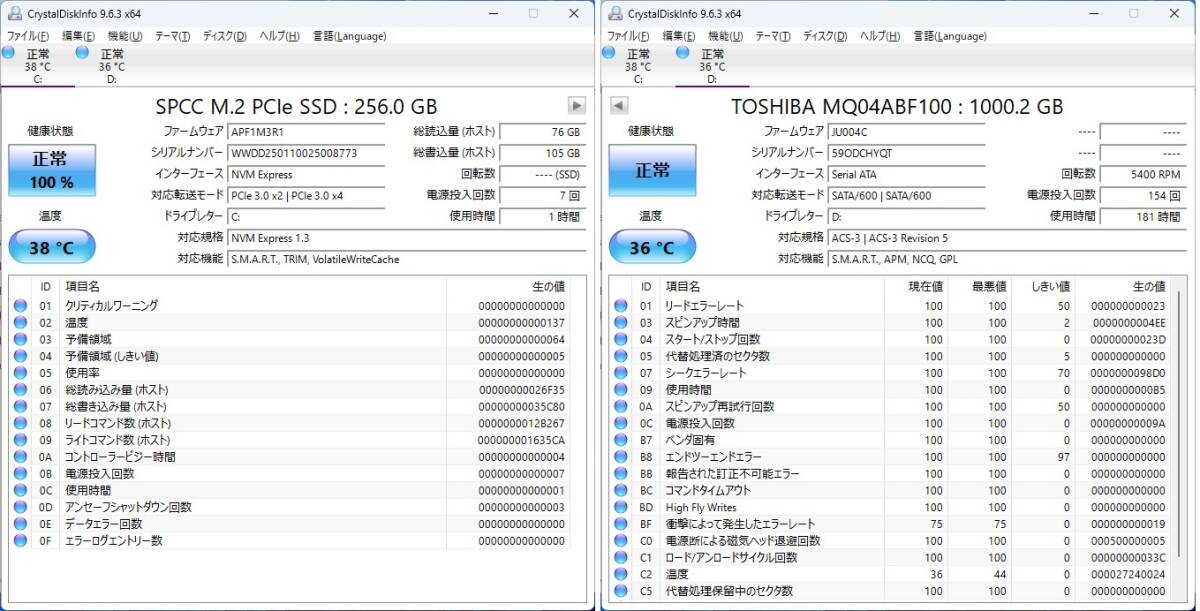The width and height of the screenshot is (1200, 611).
Task: Select the D: disk status orb in TOSHIBA window
Action: pos(683,52)
